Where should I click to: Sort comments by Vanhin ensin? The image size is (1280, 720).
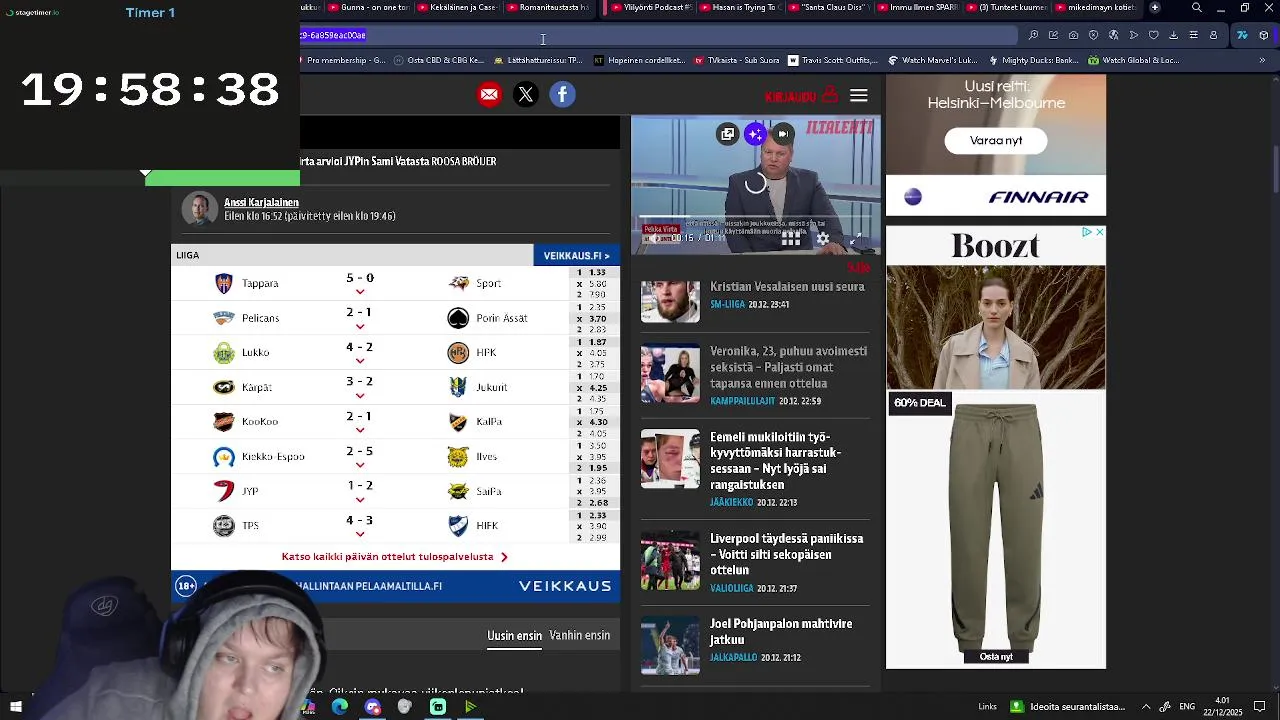pos(579,636)
